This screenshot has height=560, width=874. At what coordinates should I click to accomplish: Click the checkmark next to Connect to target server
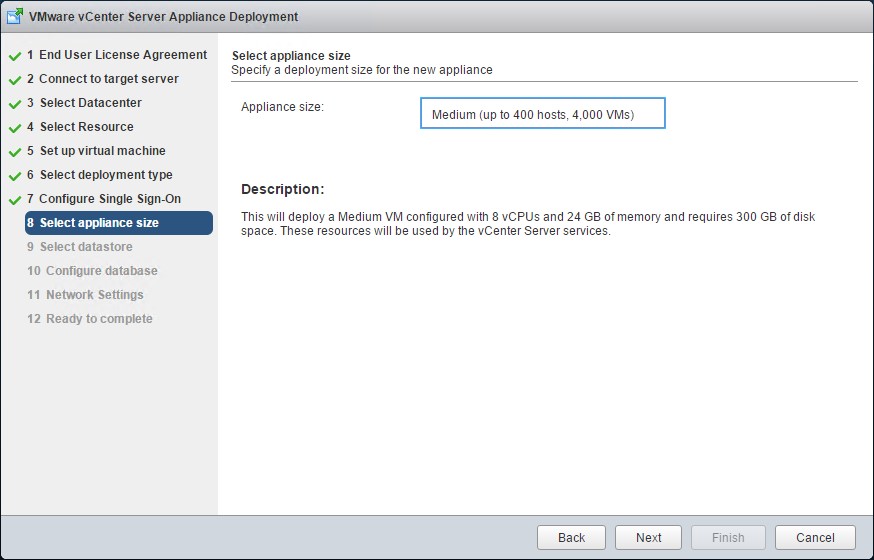pos(15,80)
